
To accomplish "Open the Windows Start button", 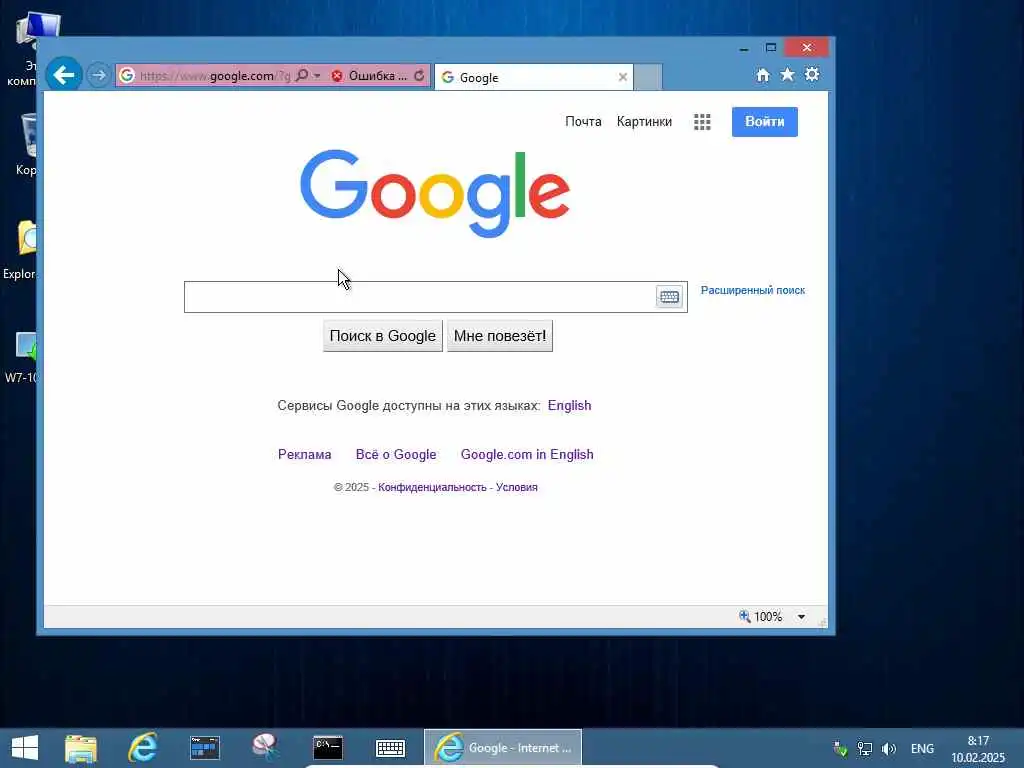I will (x=25, y=748).
